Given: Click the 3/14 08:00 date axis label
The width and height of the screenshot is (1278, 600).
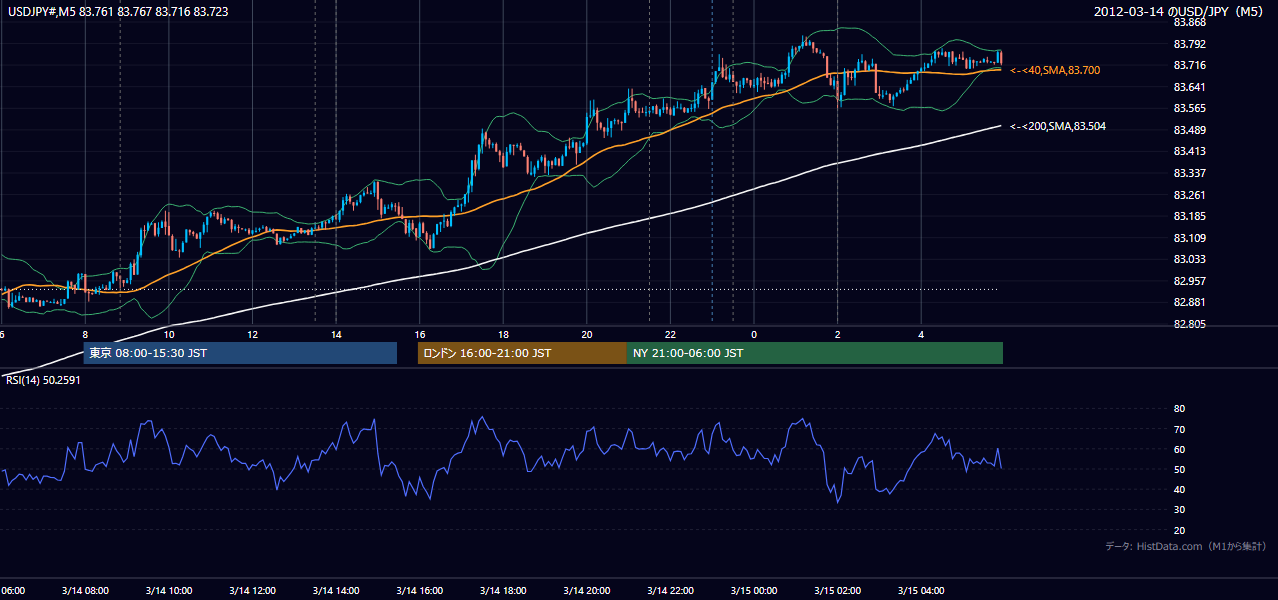Looking at the screenshot, I should coord(85,590).
